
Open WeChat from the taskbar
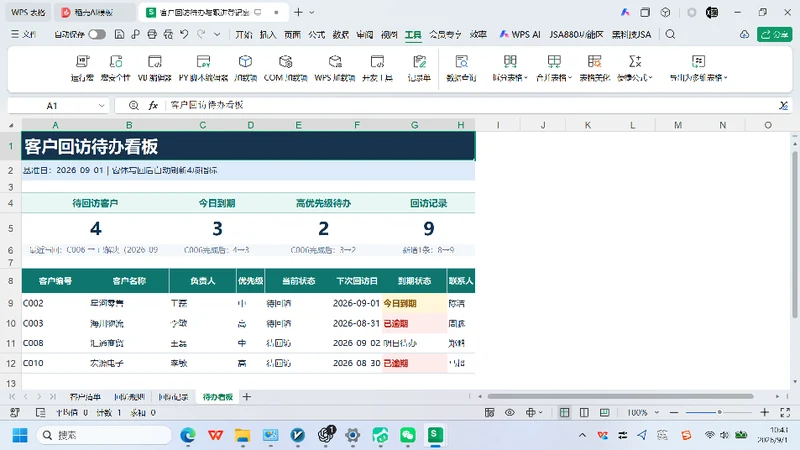[408, 435]
